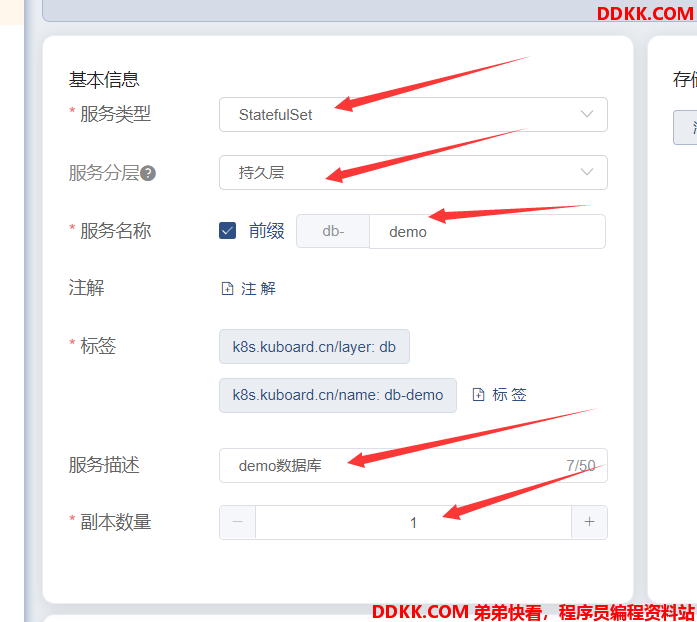697x622 pixels.
Task: Click the 服务描述 field with demo数据库
Action: pos(413,465)
